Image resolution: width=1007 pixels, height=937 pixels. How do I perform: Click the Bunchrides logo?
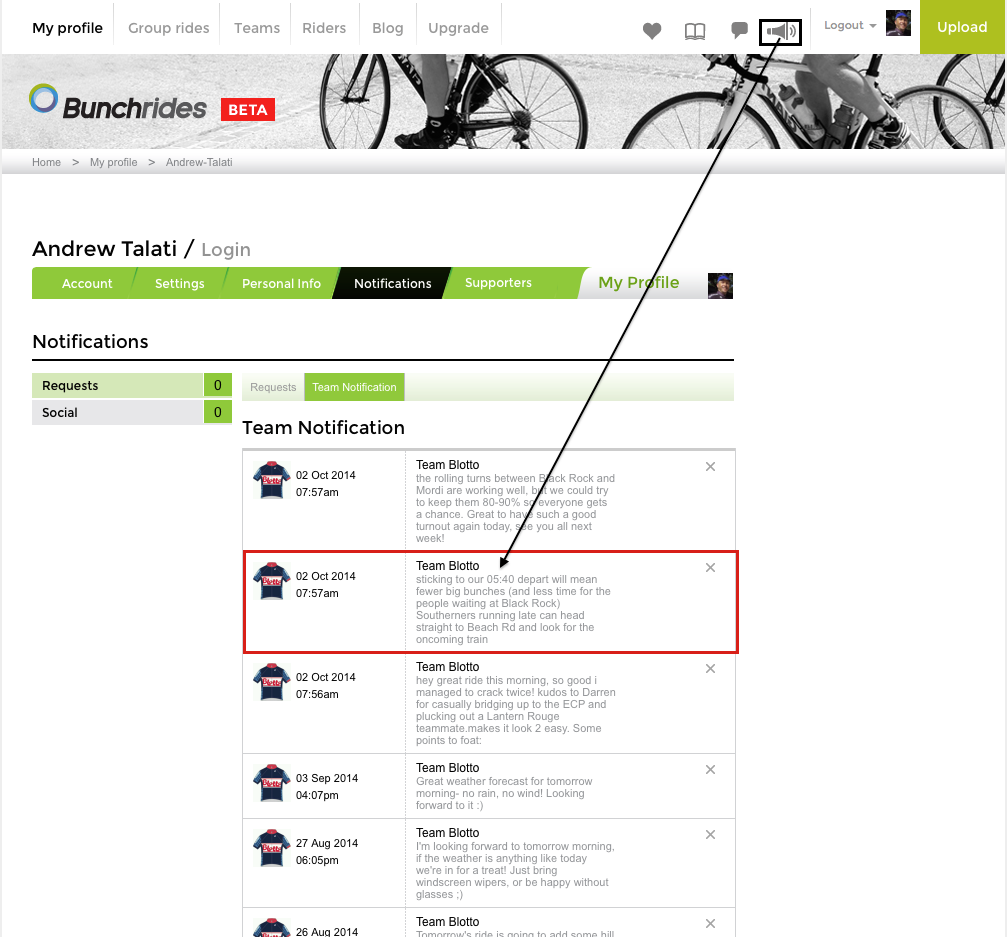(119, 104)
